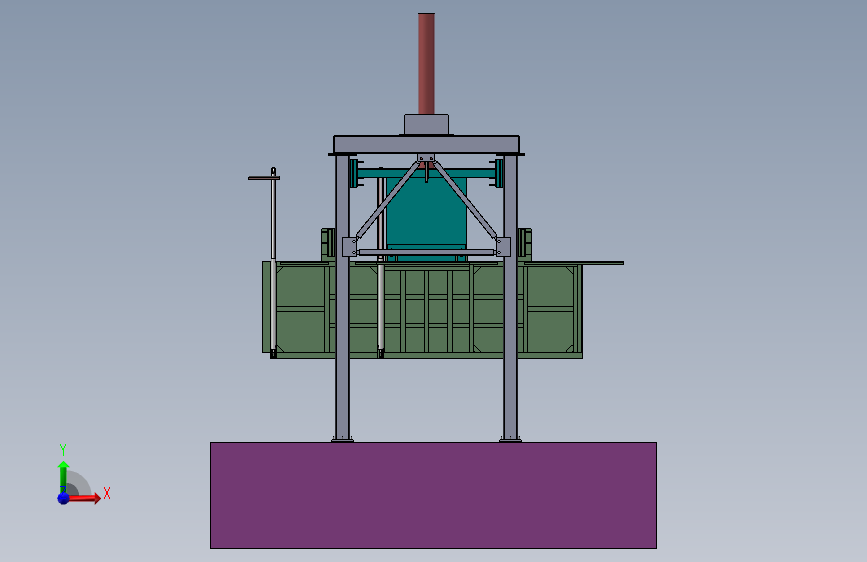
Task: Click the green Y axis arrow of triad
Action: (63, 476)
